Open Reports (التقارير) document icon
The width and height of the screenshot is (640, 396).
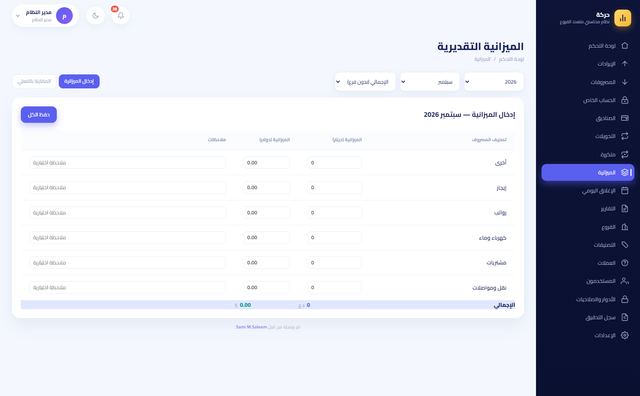[624, 209]
